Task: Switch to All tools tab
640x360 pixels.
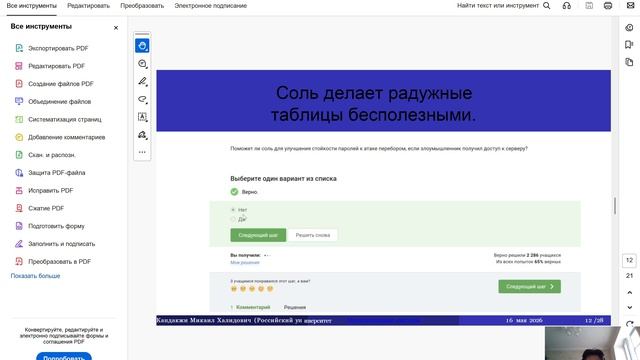Action: (x=31, y=6)
